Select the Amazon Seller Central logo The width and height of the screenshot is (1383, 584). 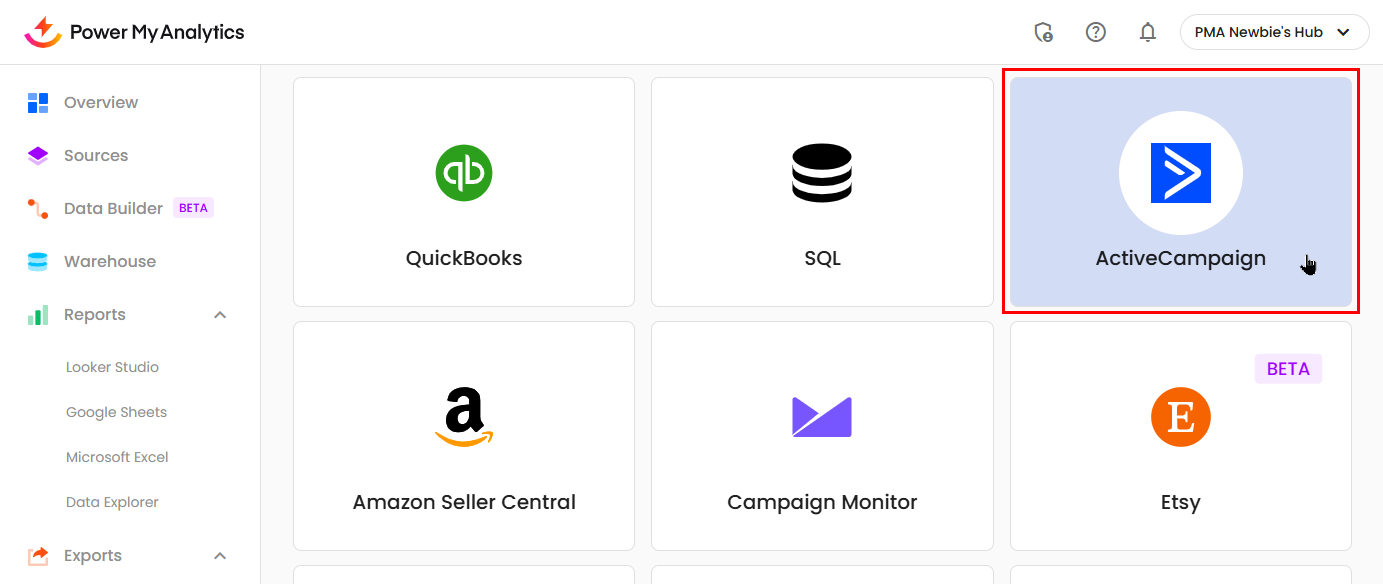point(464,417)
